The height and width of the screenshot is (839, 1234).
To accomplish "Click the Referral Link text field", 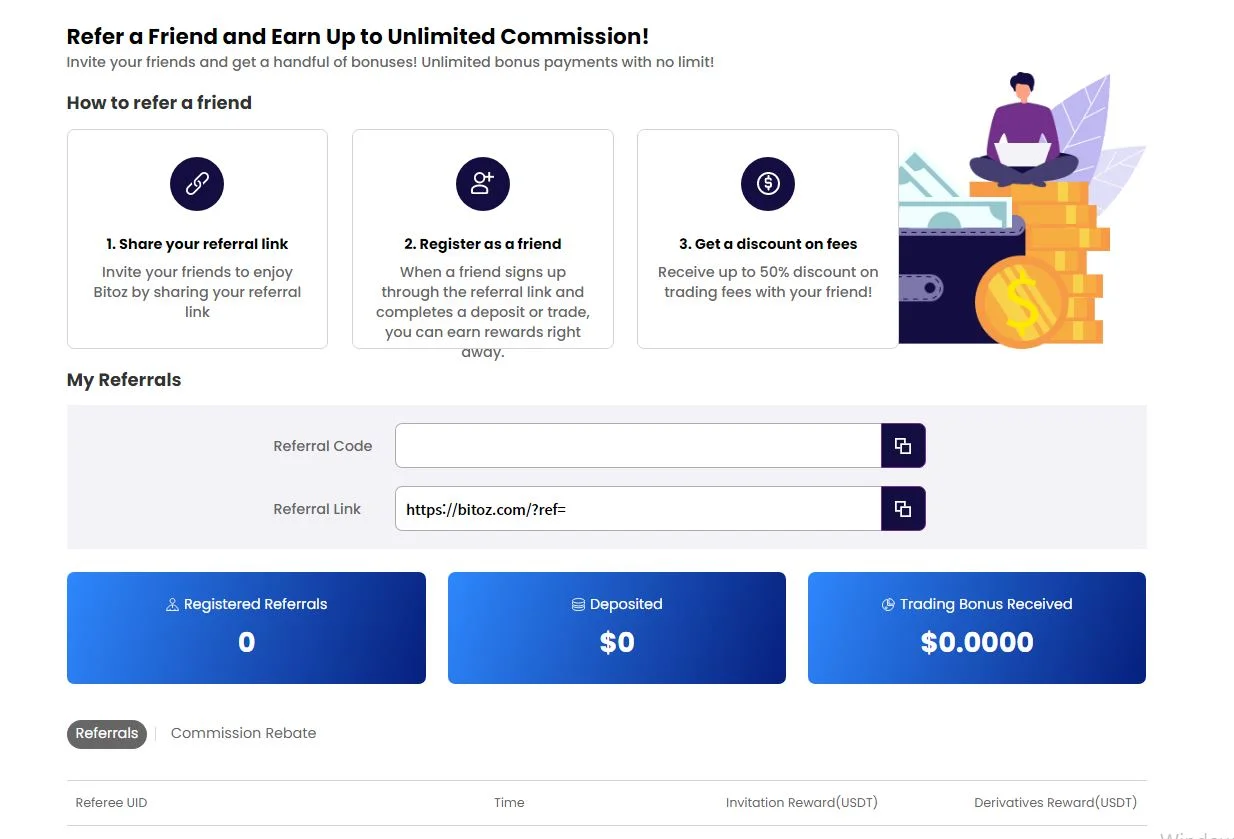I will 638,509.
